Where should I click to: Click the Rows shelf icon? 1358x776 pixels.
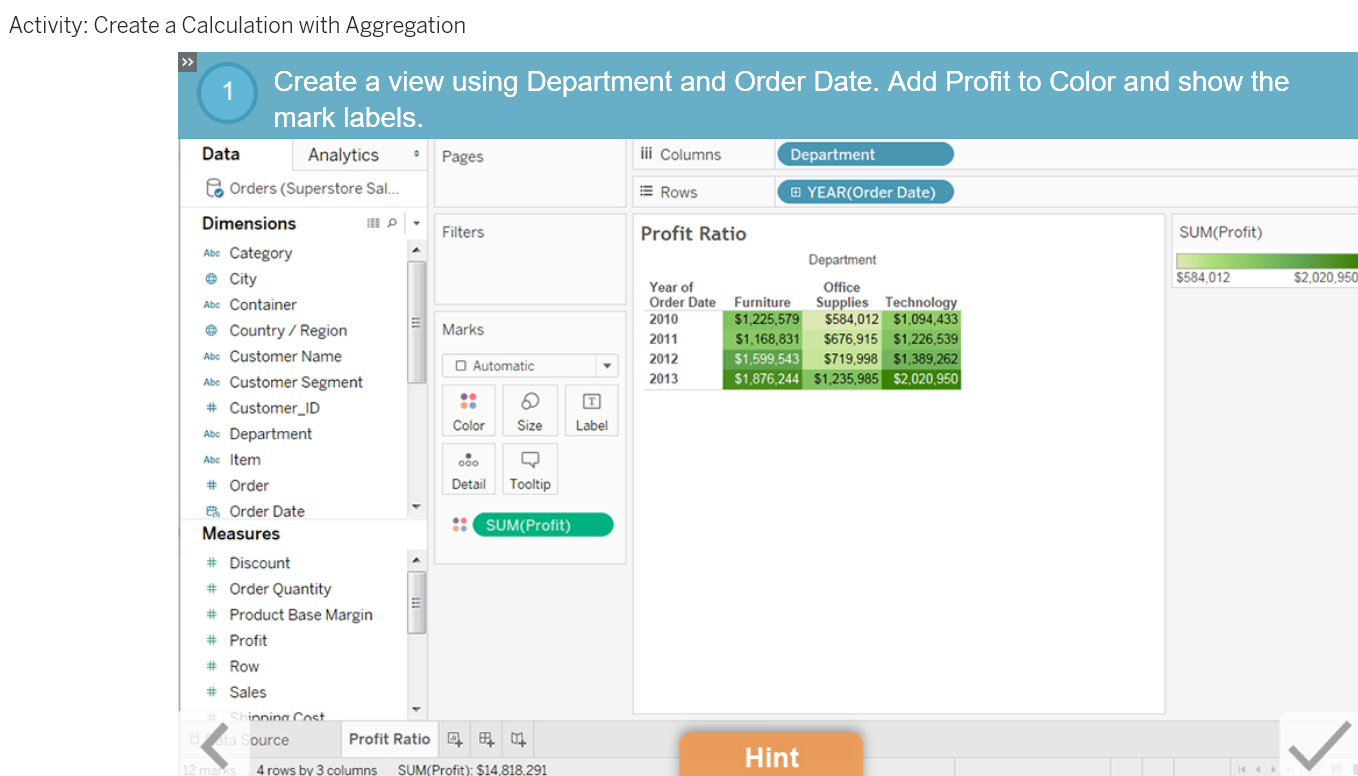[646, 192]
